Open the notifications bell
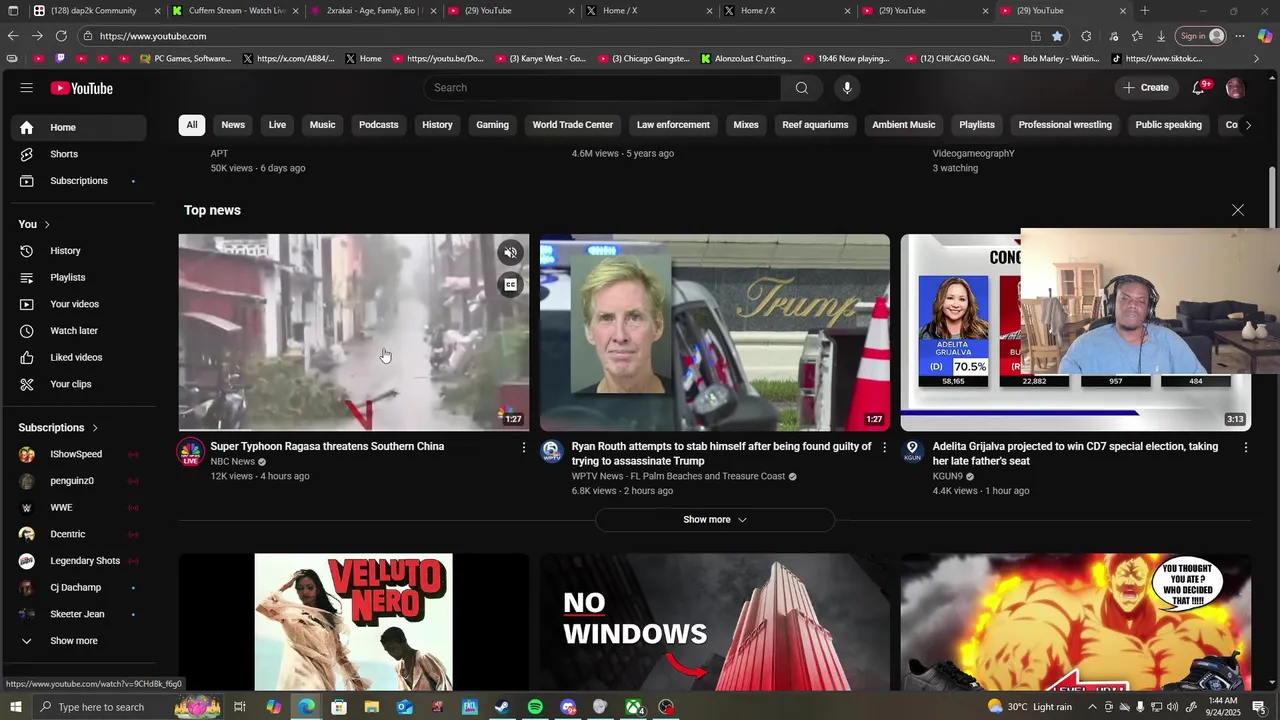 click(1199, 88)
